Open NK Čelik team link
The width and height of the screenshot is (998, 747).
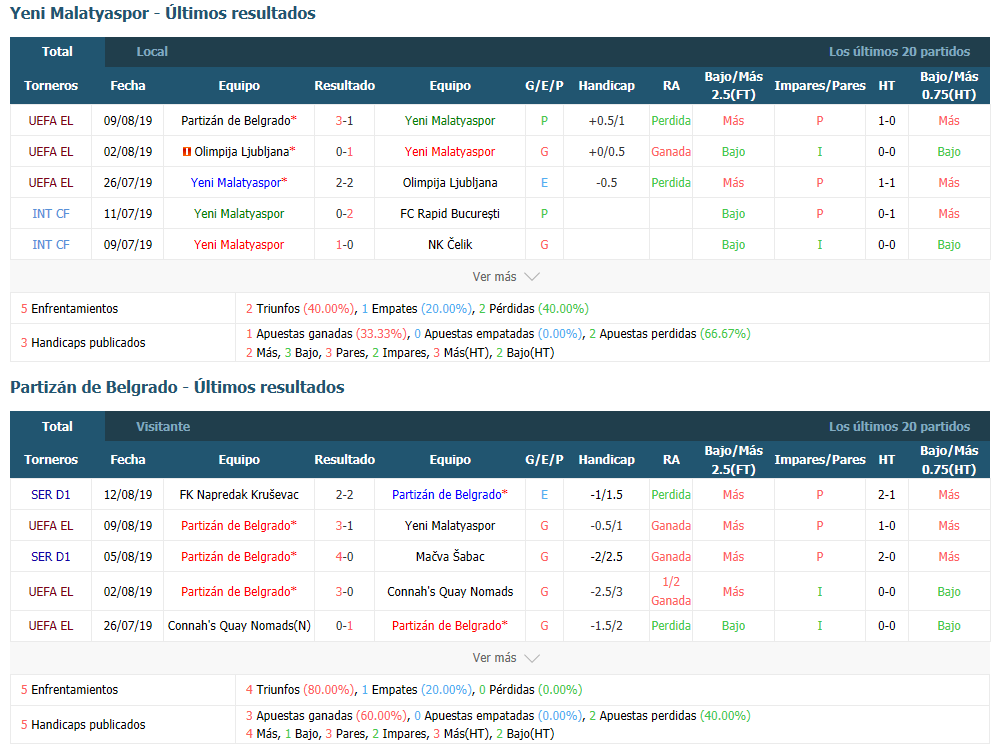450,244
